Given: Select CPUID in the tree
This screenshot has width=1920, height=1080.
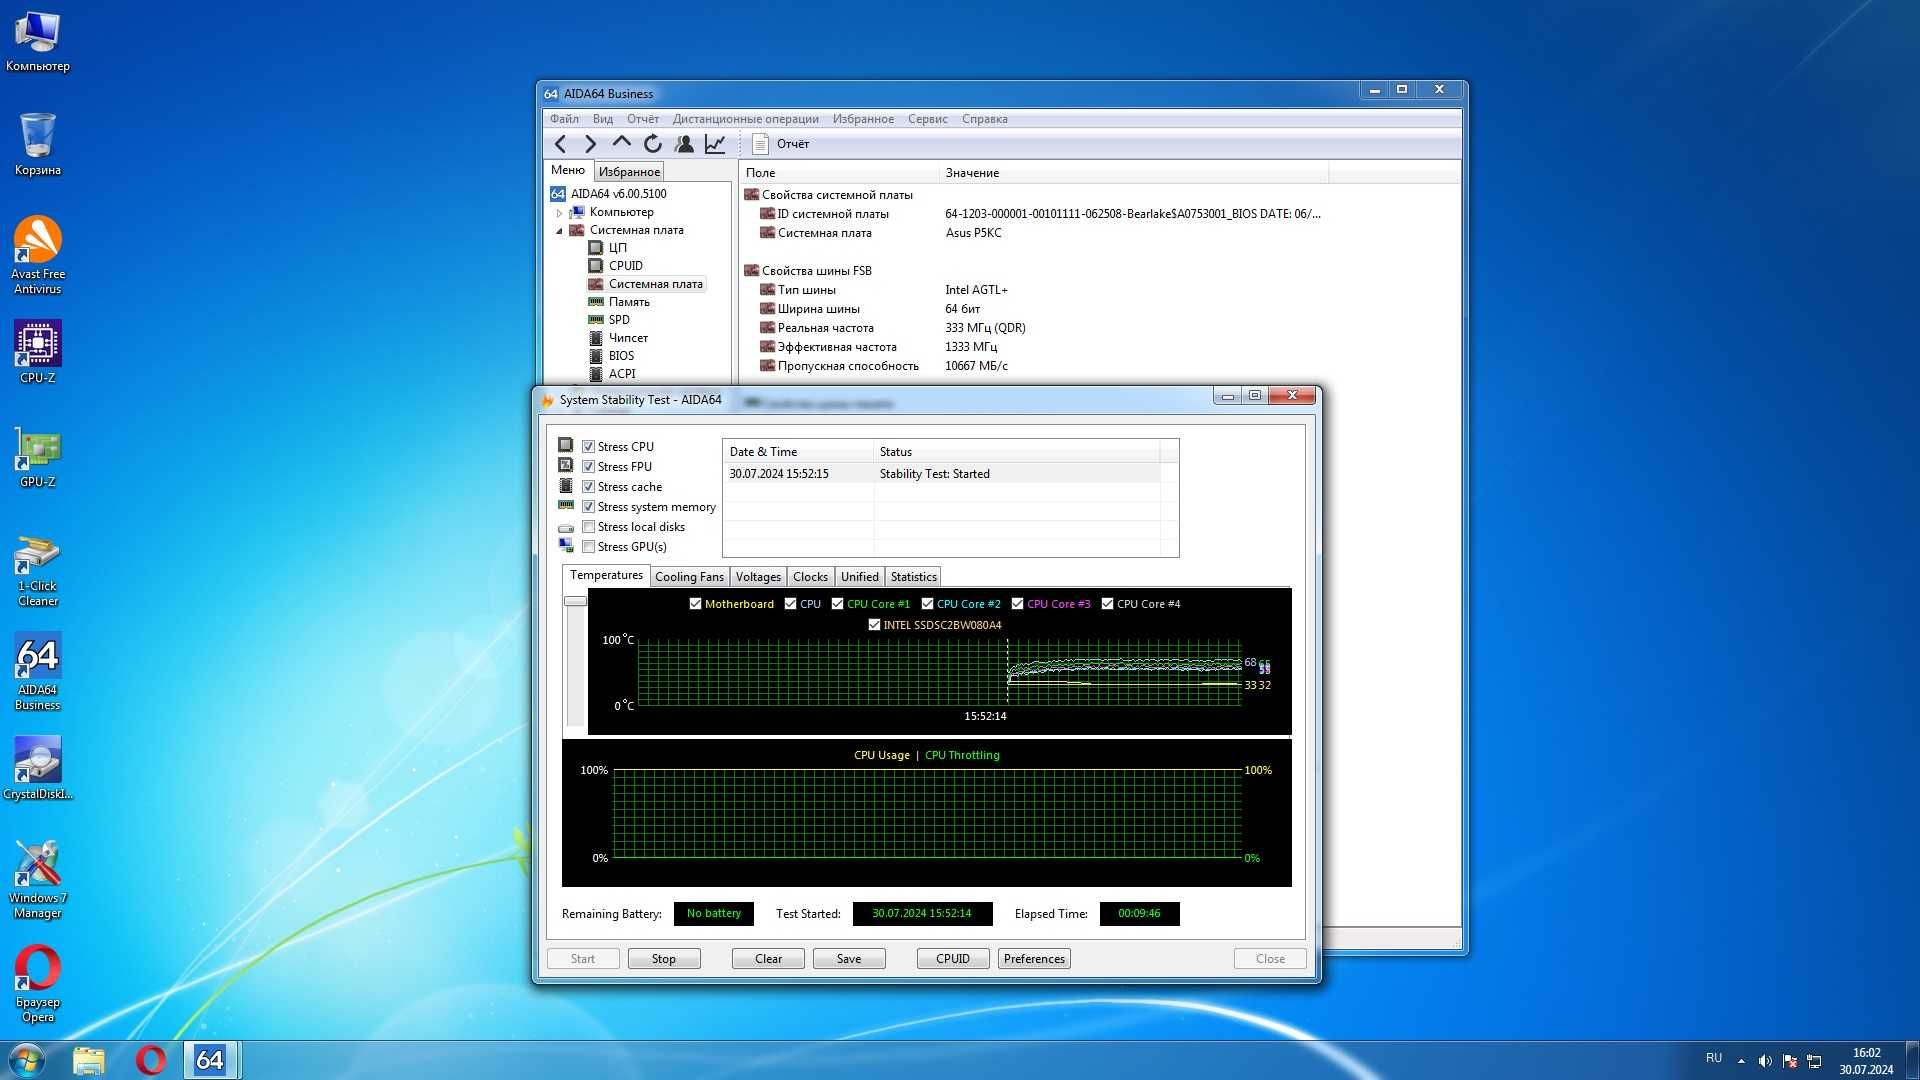Looking at the screenshot, I should point(625,266).
